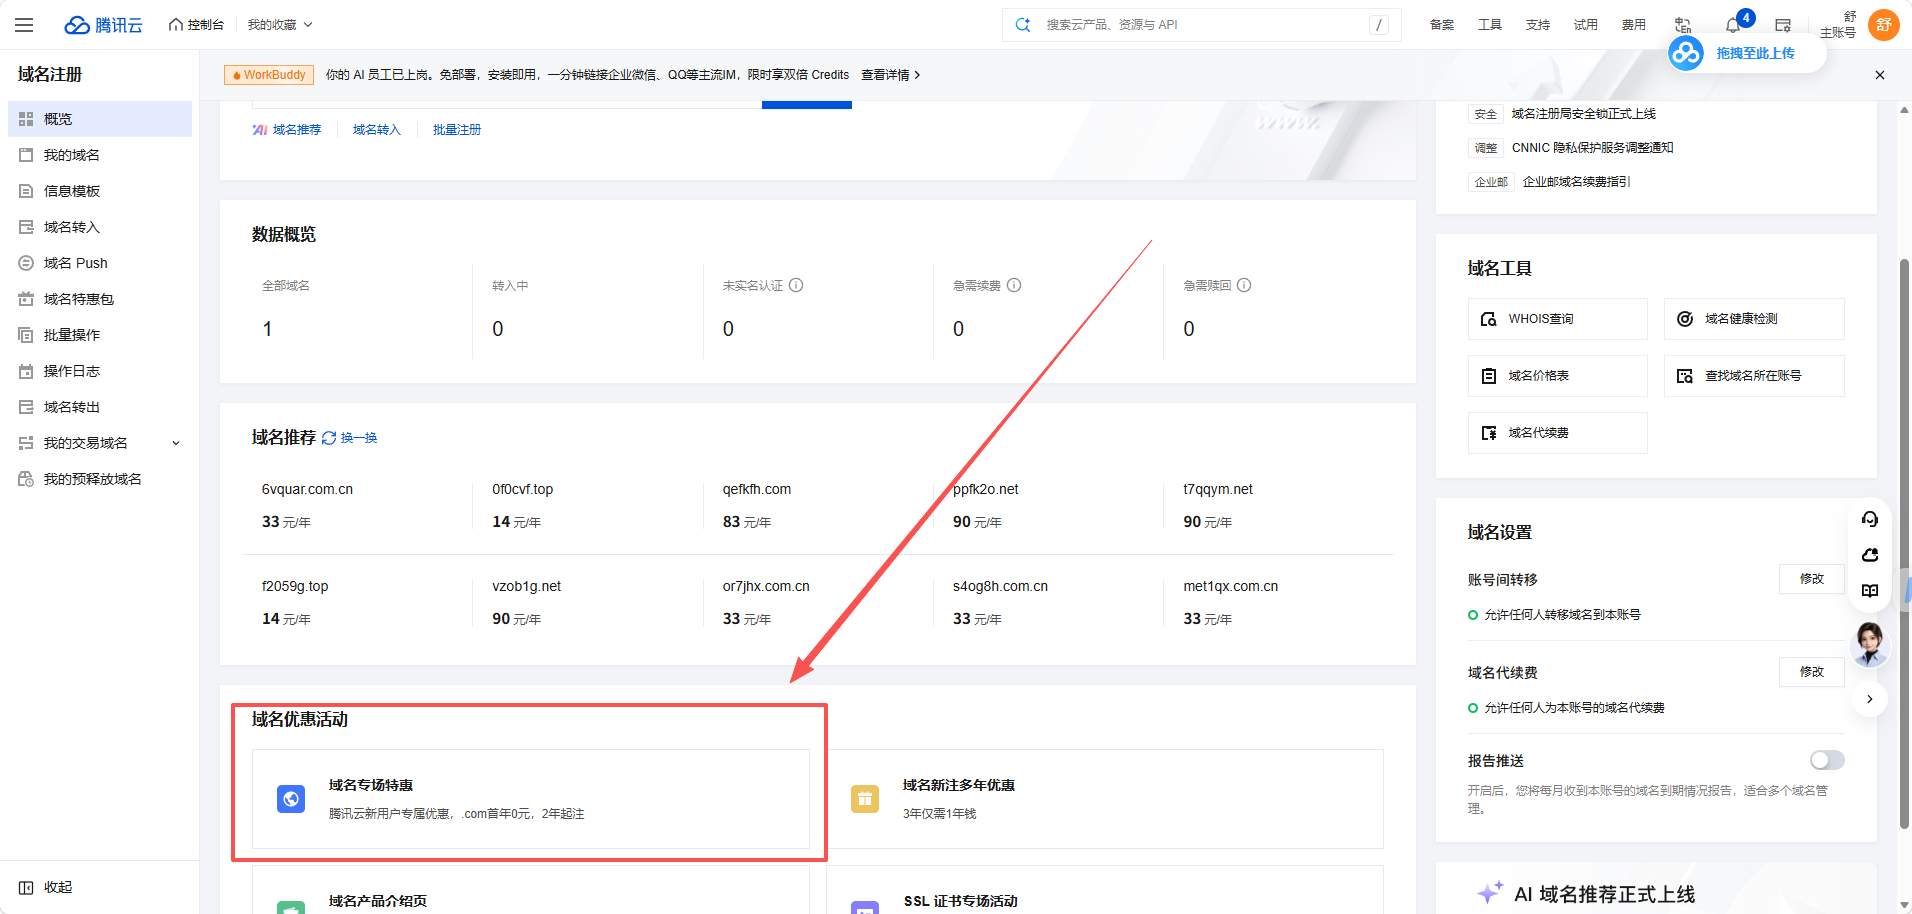Open the notice CNNIC 隐私保护服务调整通知
The image size is (1912, 914).
click(1592, 148)
